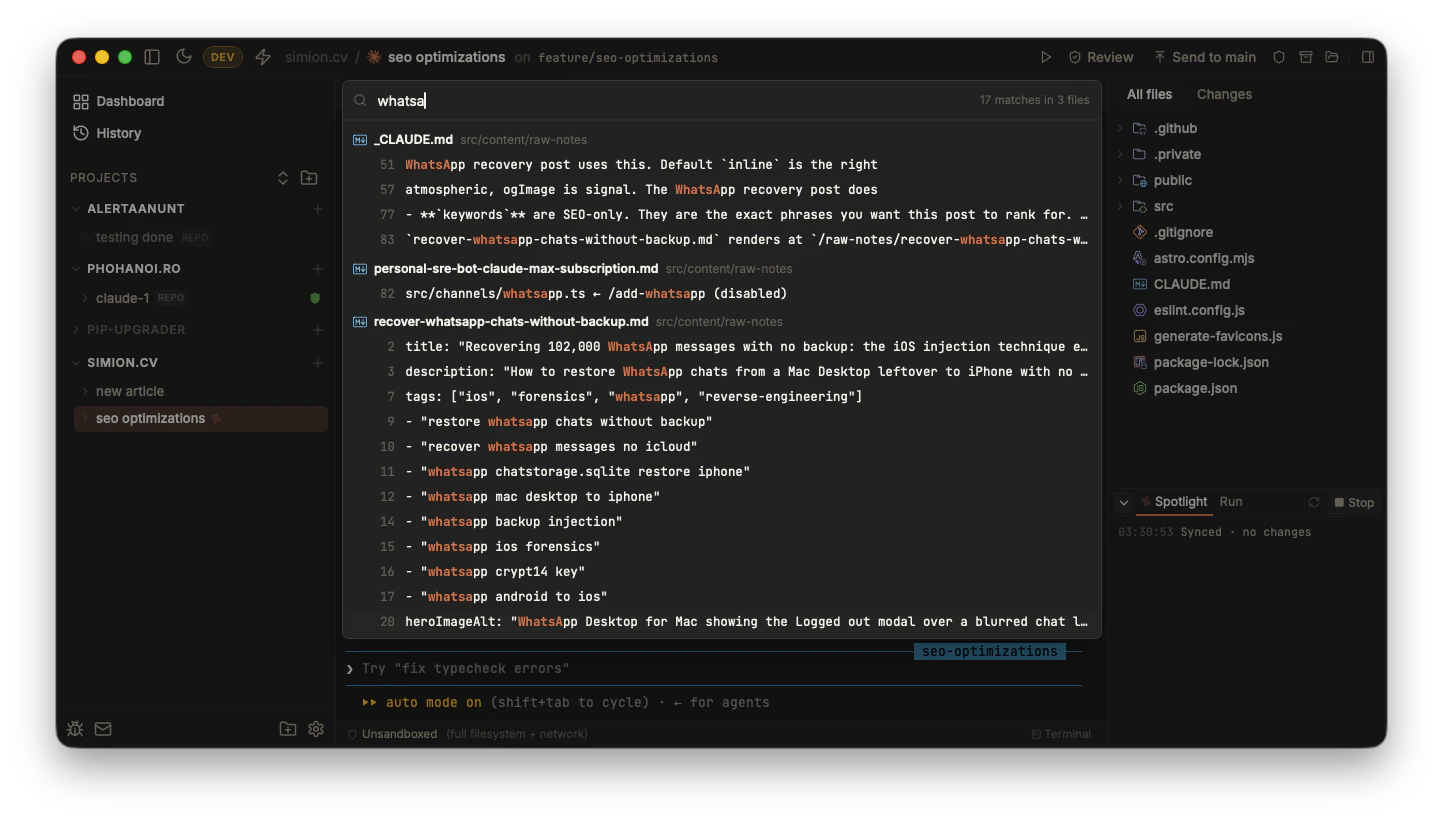Click the Stop button in the Spotlight panel
Screen dimensions: 1443x822
point(1354,502)
